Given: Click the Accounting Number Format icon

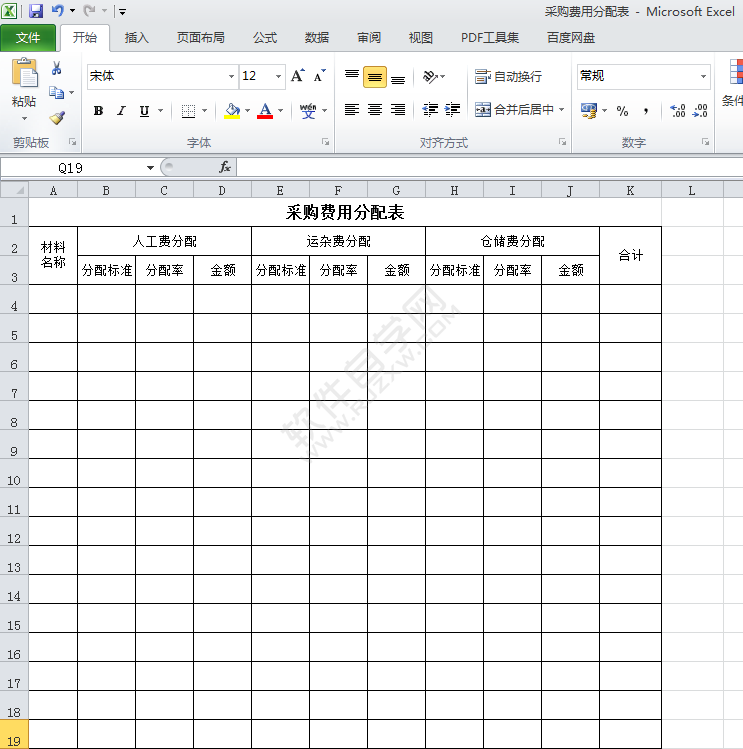Looking at the screenshot, I should (589, 111).
